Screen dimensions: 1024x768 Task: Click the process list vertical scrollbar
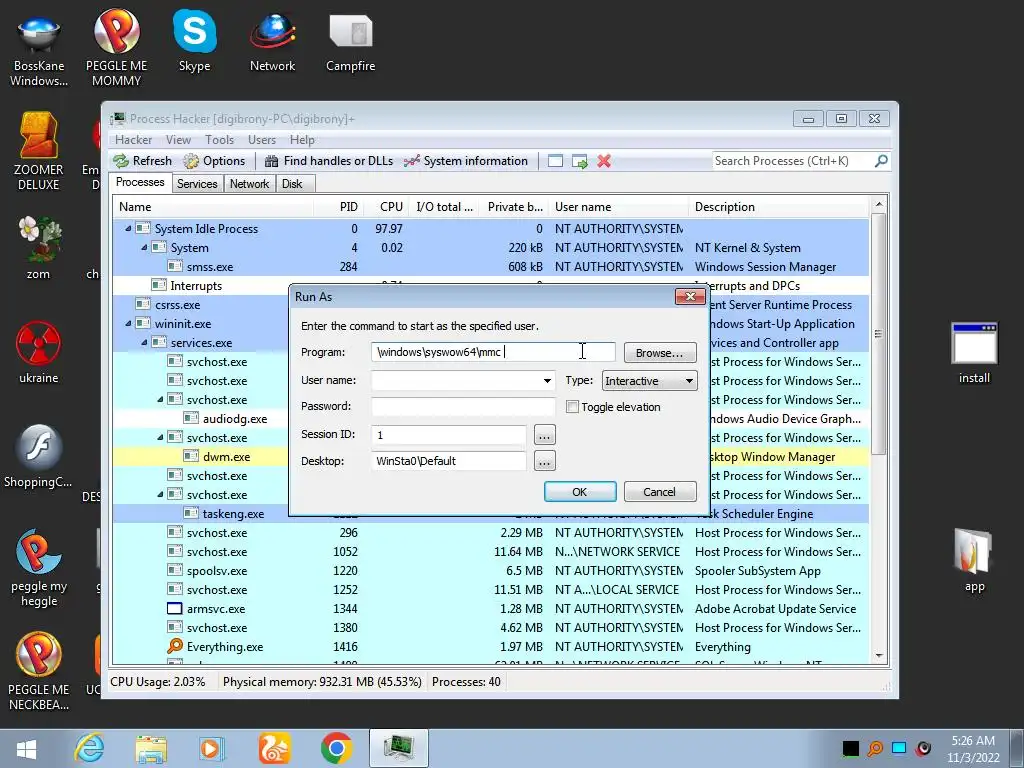[x=879, y=430]
